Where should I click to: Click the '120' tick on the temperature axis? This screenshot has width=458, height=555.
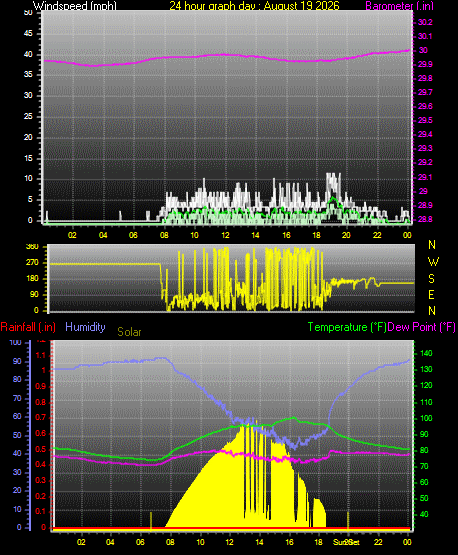[426, 385]
